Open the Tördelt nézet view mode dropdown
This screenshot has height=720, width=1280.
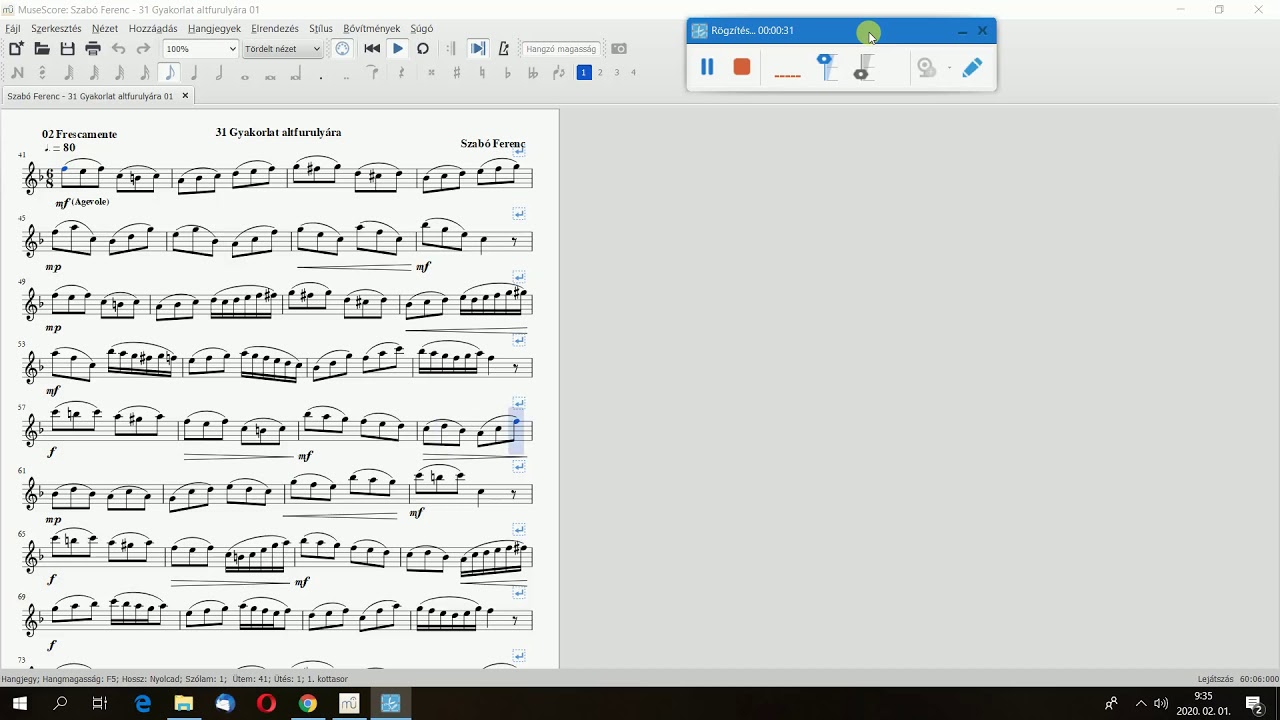tap(283, 49)
